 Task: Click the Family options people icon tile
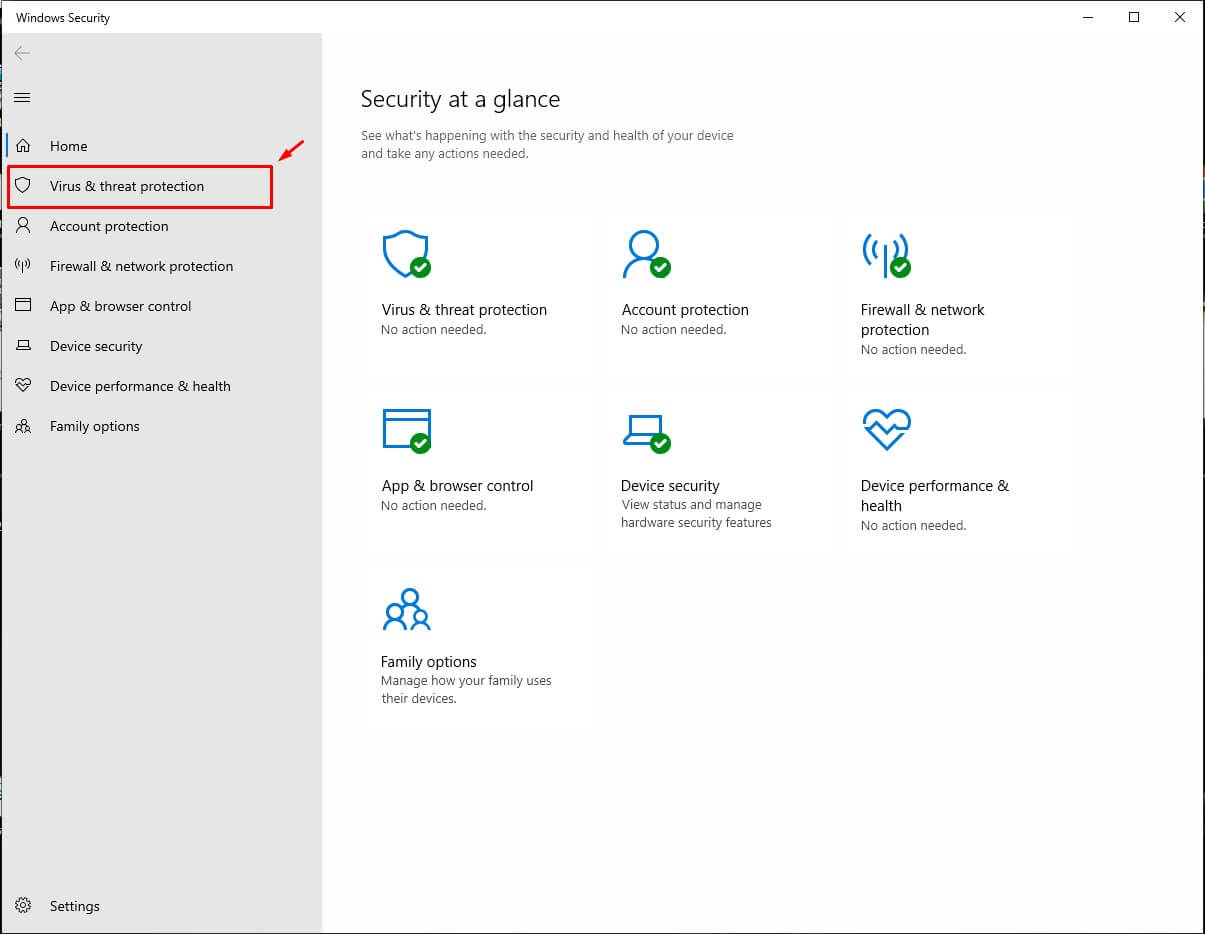pos(406,608)
